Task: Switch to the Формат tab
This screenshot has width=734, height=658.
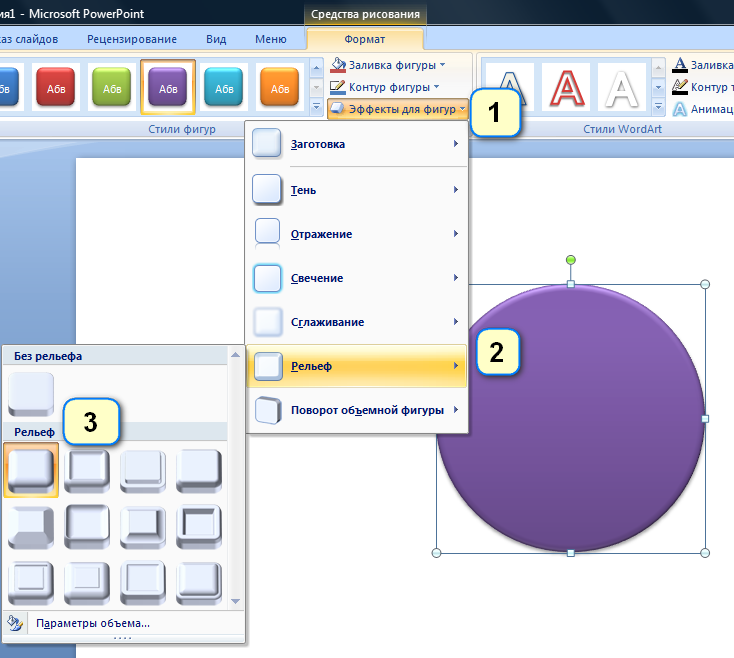Action: [365, 39]
